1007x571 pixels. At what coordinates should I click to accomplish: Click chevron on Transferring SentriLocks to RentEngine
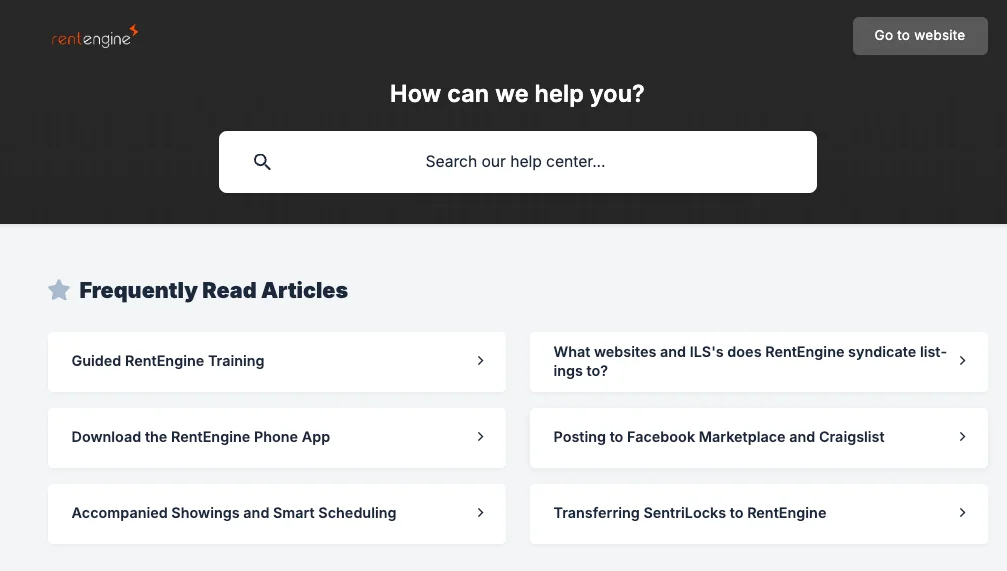[x=962, y=513]
